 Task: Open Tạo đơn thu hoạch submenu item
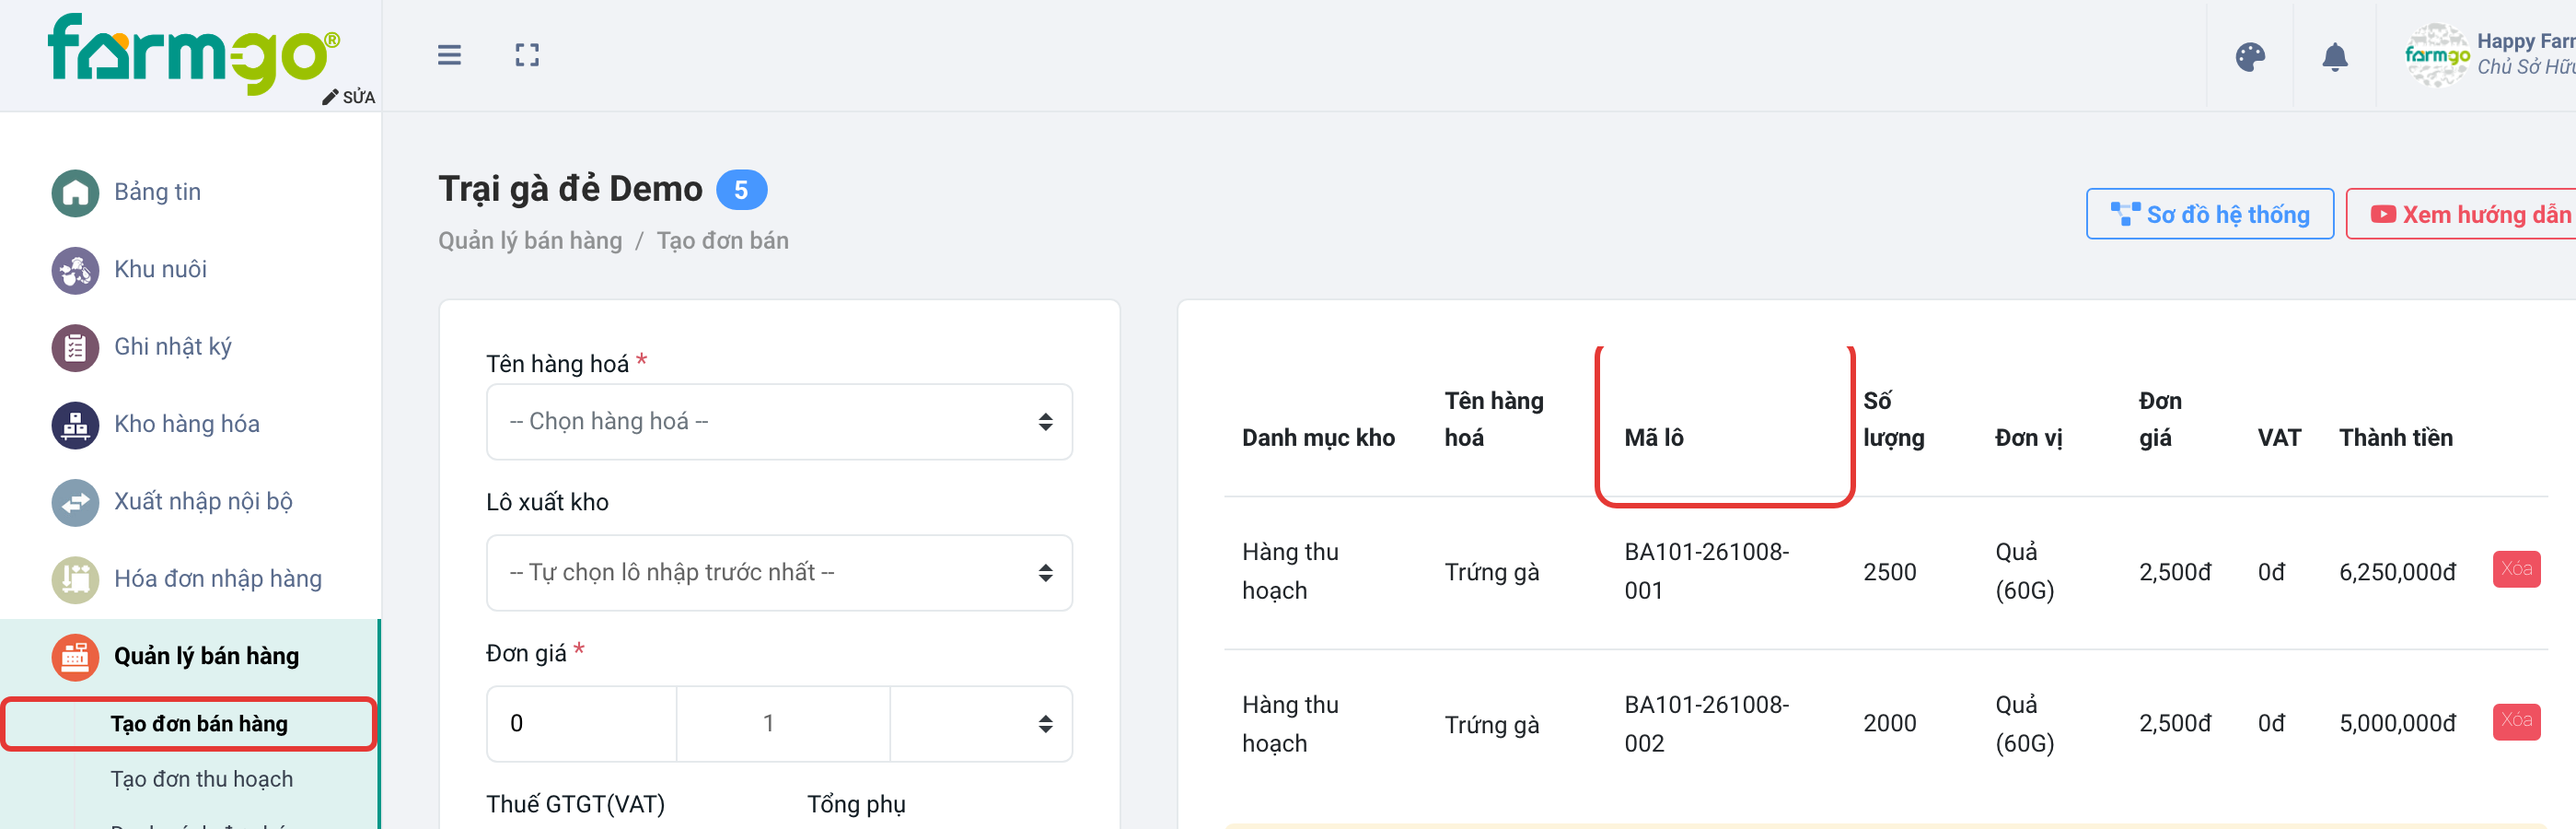pyautogui.click(x=201, y=779)
